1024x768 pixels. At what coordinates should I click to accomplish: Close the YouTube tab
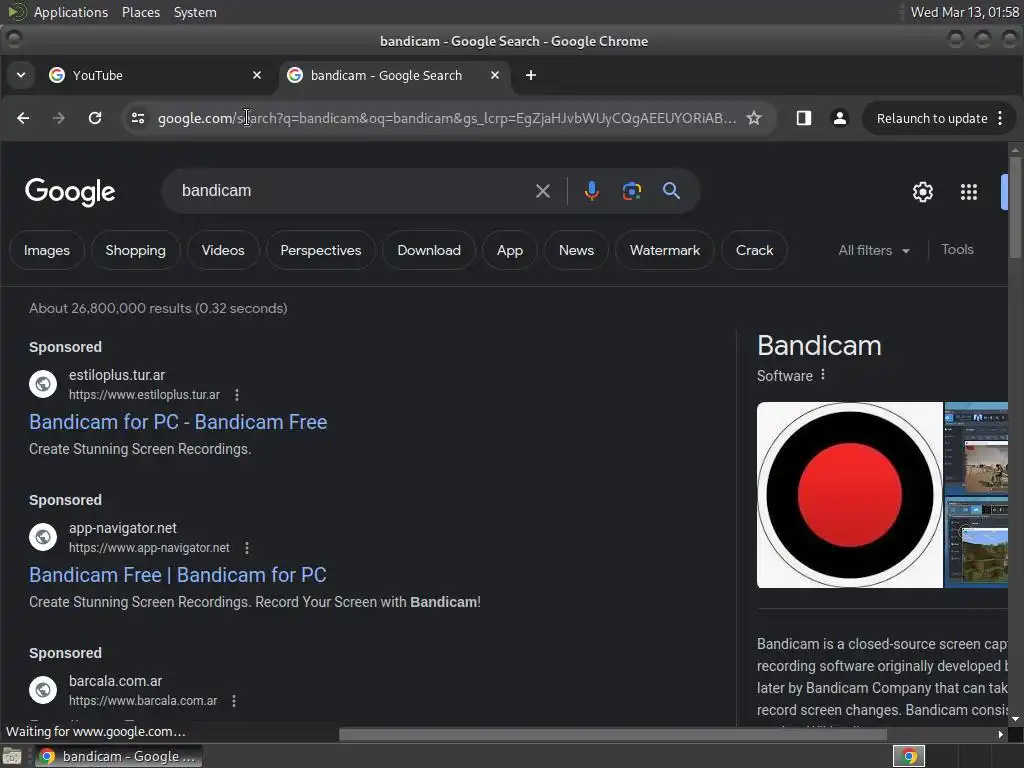[x=257, y=76]
